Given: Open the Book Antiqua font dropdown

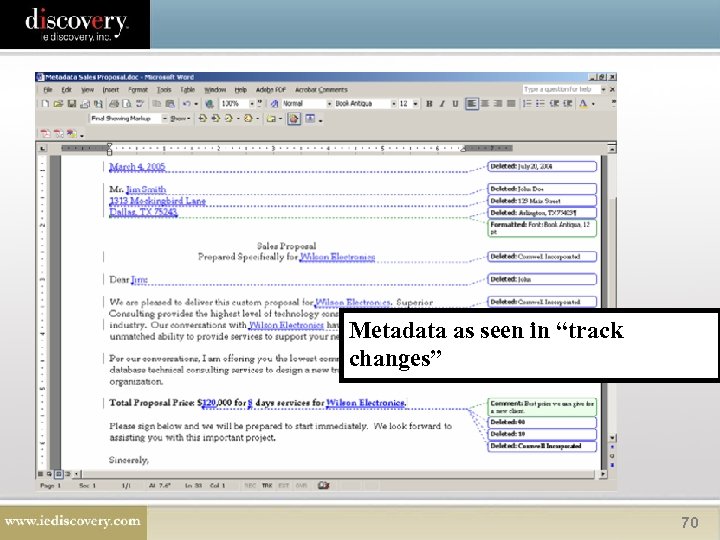Looking at the screenshot, I should click(394, 104).
